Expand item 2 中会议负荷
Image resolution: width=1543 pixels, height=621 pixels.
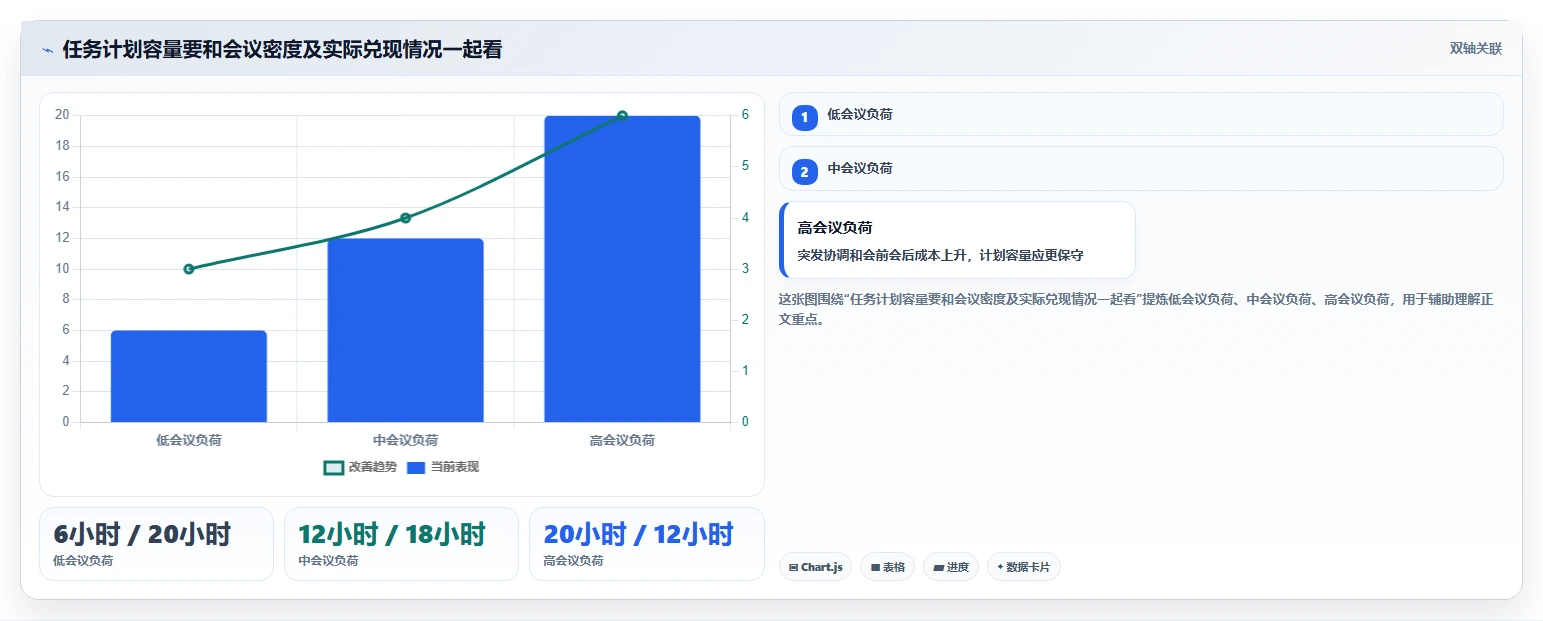tap(1141, 168)
